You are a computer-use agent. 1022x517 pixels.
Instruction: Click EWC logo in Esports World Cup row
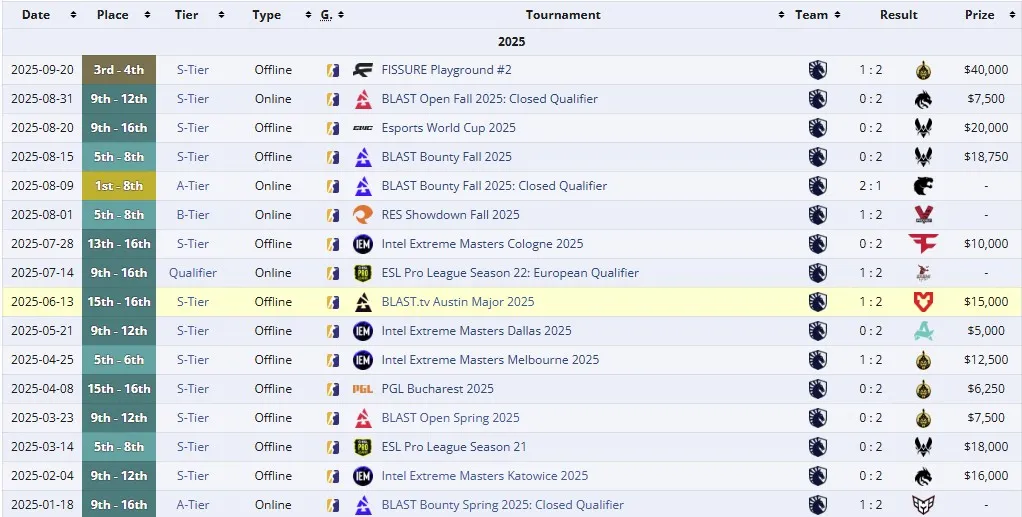click(x=363, y=128)
